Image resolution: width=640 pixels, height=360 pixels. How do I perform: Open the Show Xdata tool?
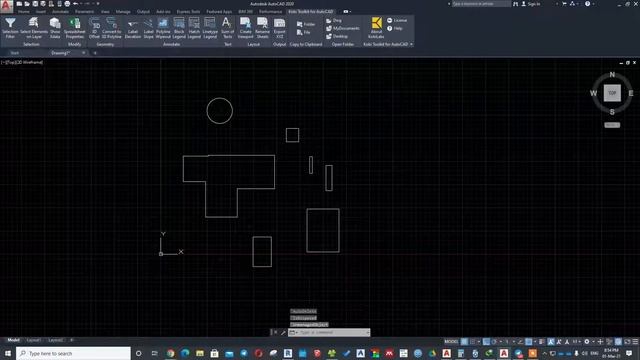55,28
